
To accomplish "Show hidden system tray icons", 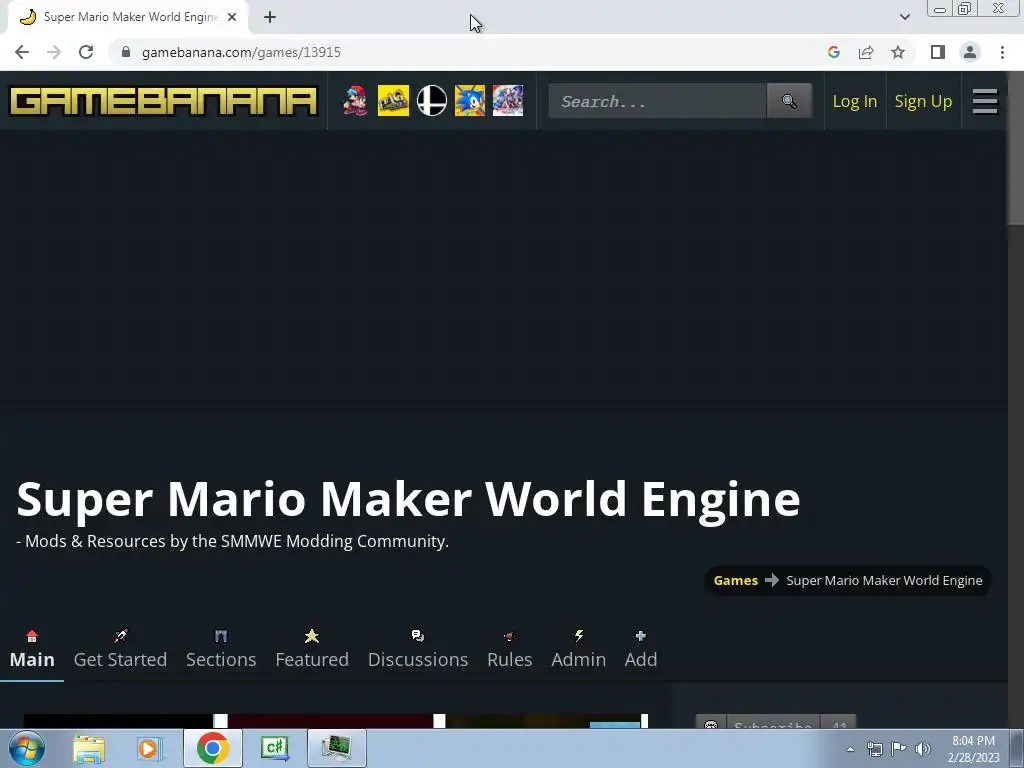I will click(x=850, y=749).
